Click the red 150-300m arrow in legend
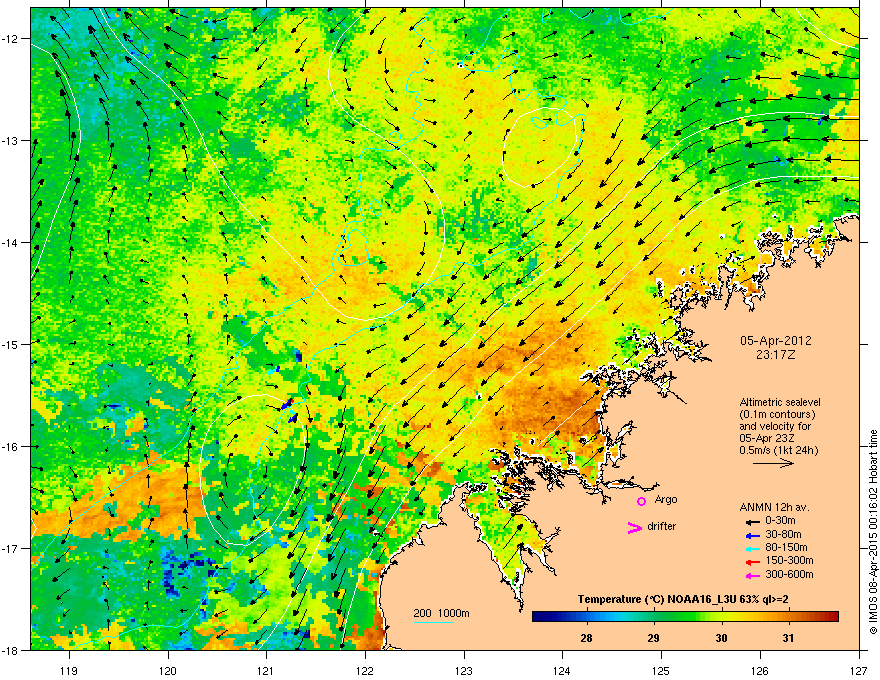 point(752,562)
